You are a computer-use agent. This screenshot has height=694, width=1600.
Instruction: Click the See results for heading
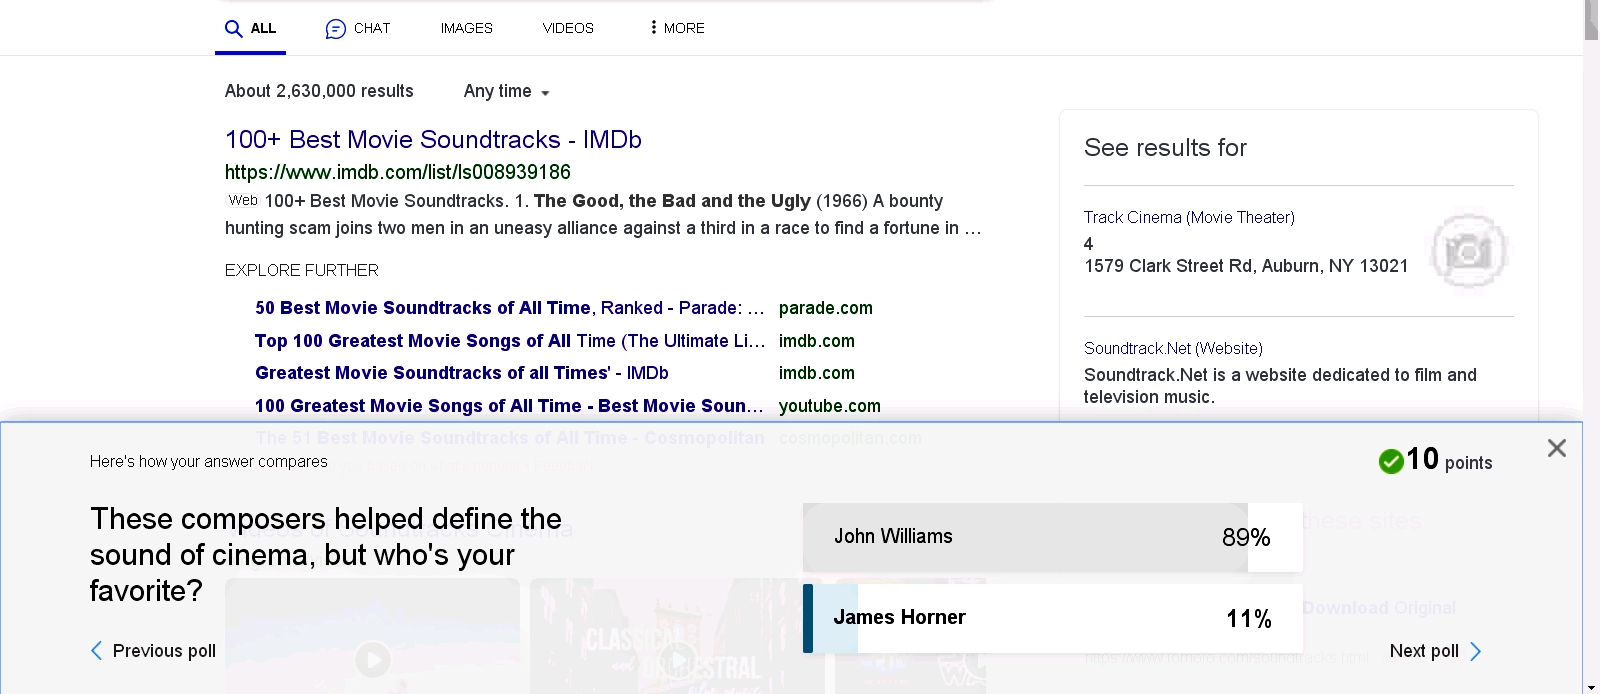pyautogui.click(x=1165, y=148)
